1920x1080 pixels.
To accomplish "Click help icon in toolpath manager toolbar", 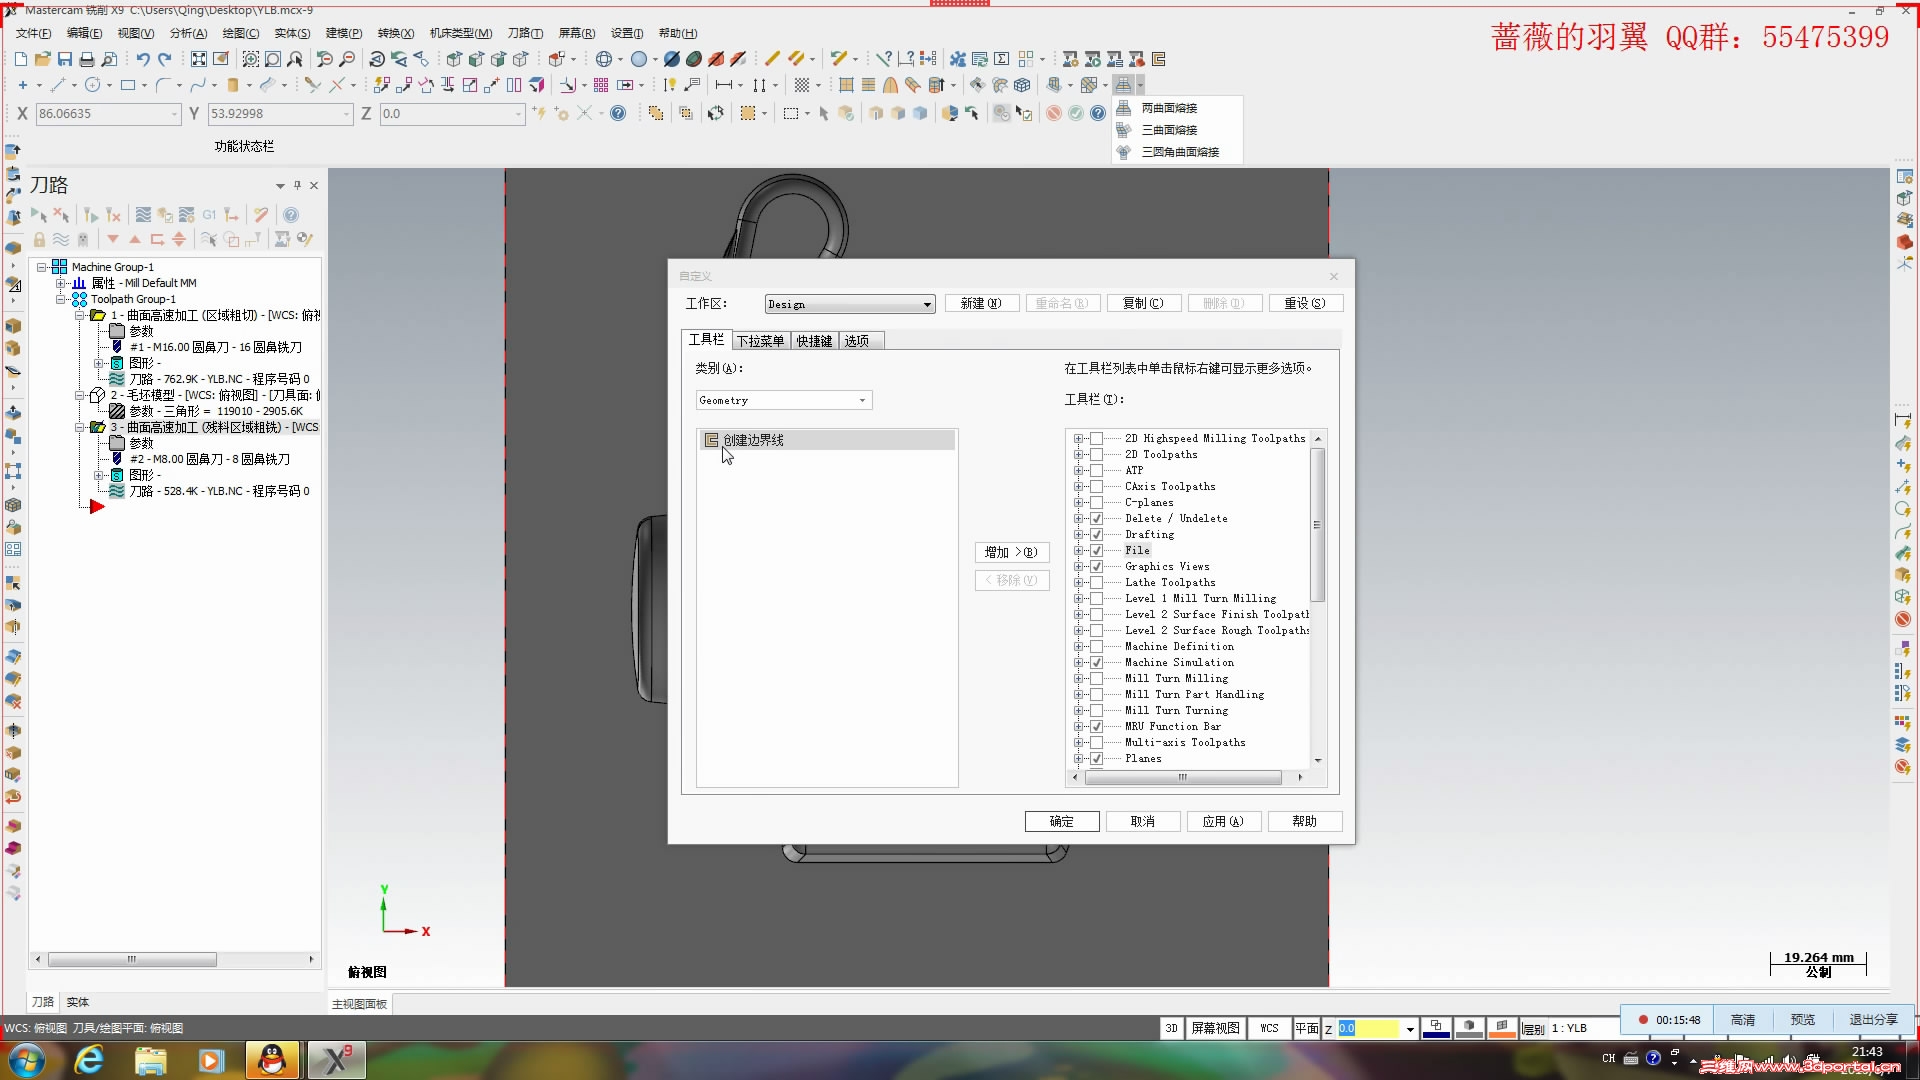I will (291, 215).
